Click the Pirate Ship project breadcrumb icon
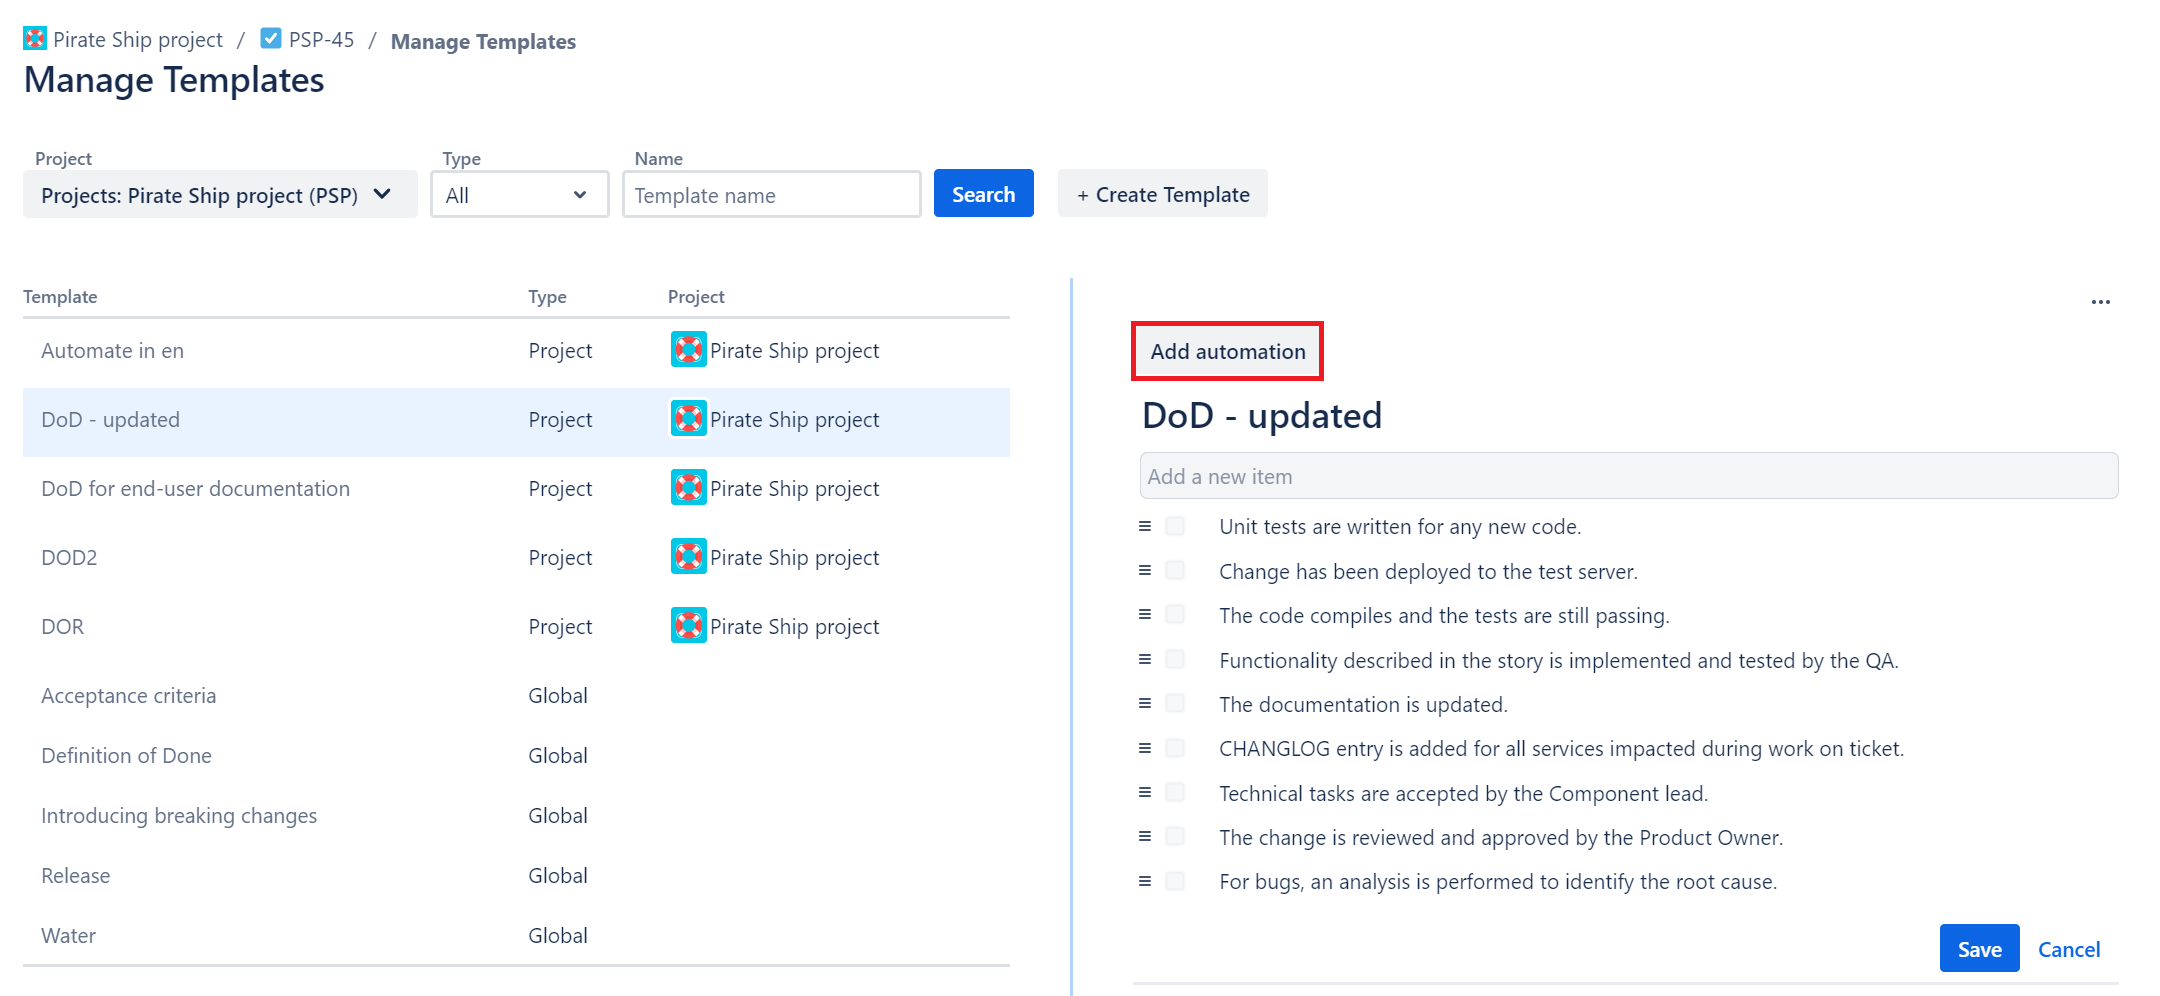2160x996 pixels. pos(34,38)
